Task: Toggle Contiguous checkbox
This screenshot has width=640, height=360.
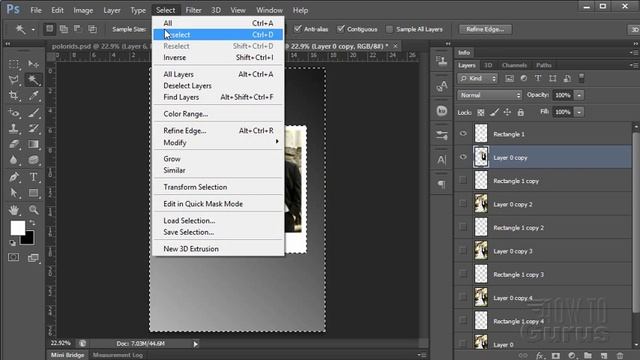Action: coord(341,29)
